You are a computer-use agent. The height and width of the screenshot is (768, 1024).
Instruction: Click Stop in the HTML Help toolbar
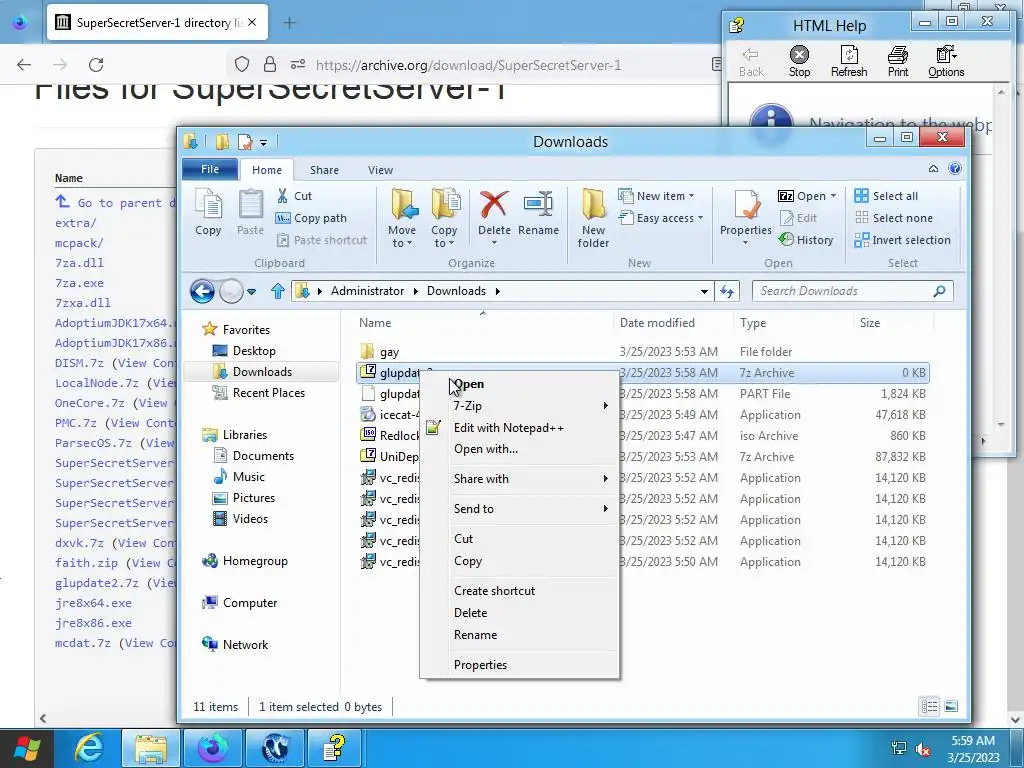[799, 62]
